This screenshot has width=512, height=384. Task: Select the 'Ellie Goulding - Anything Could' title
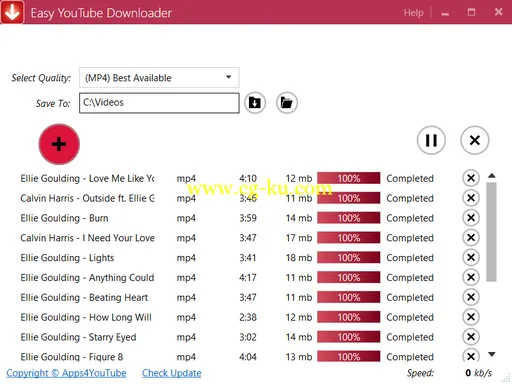(x=87, y=278)
